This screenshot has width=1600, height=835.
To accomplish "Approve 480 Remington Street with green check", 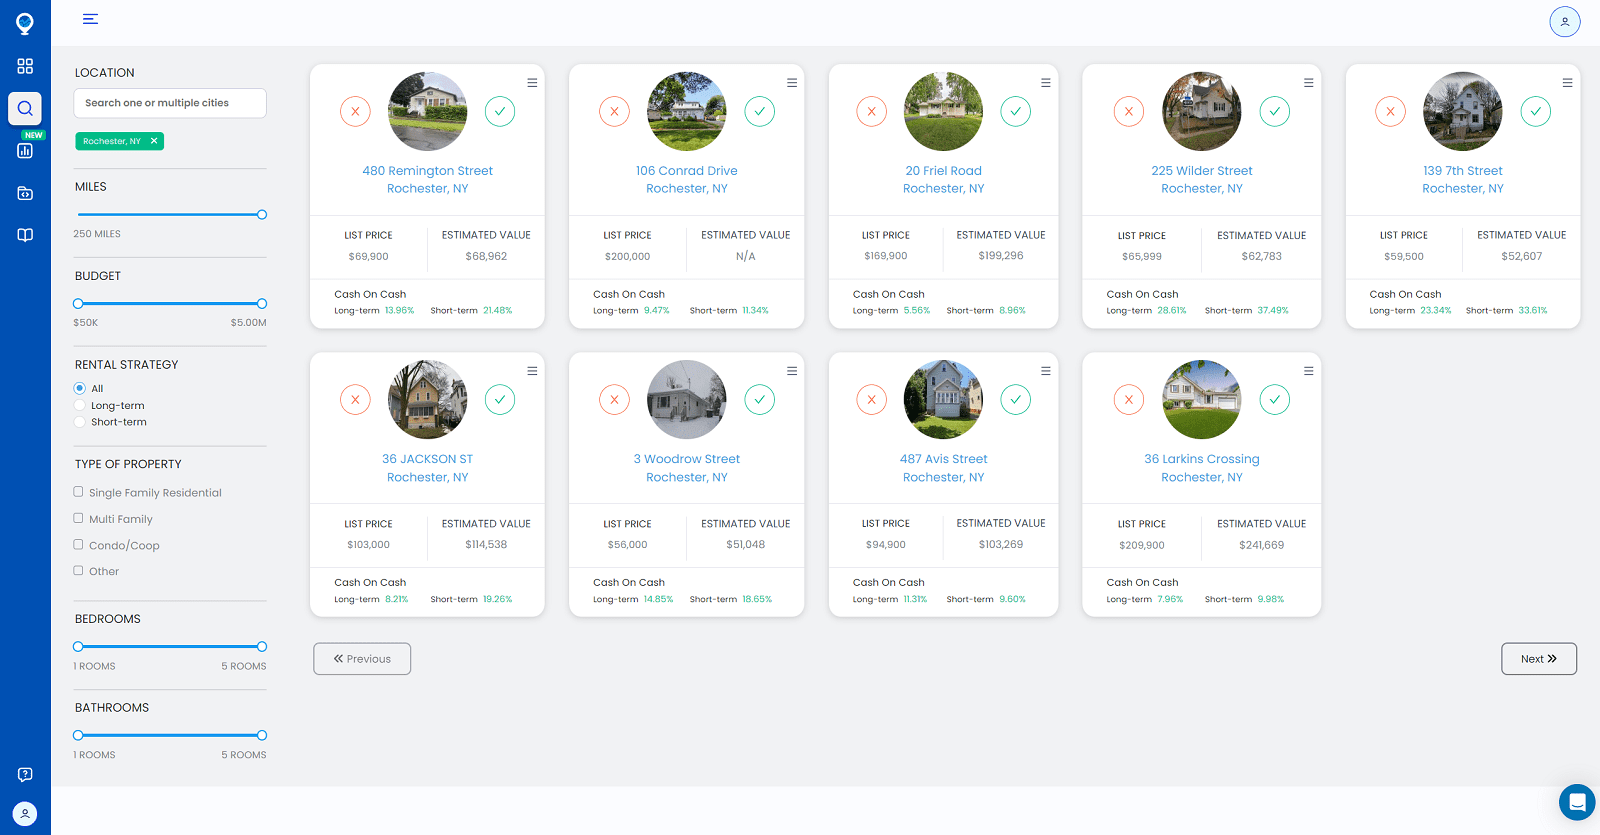I will point(500,111).
